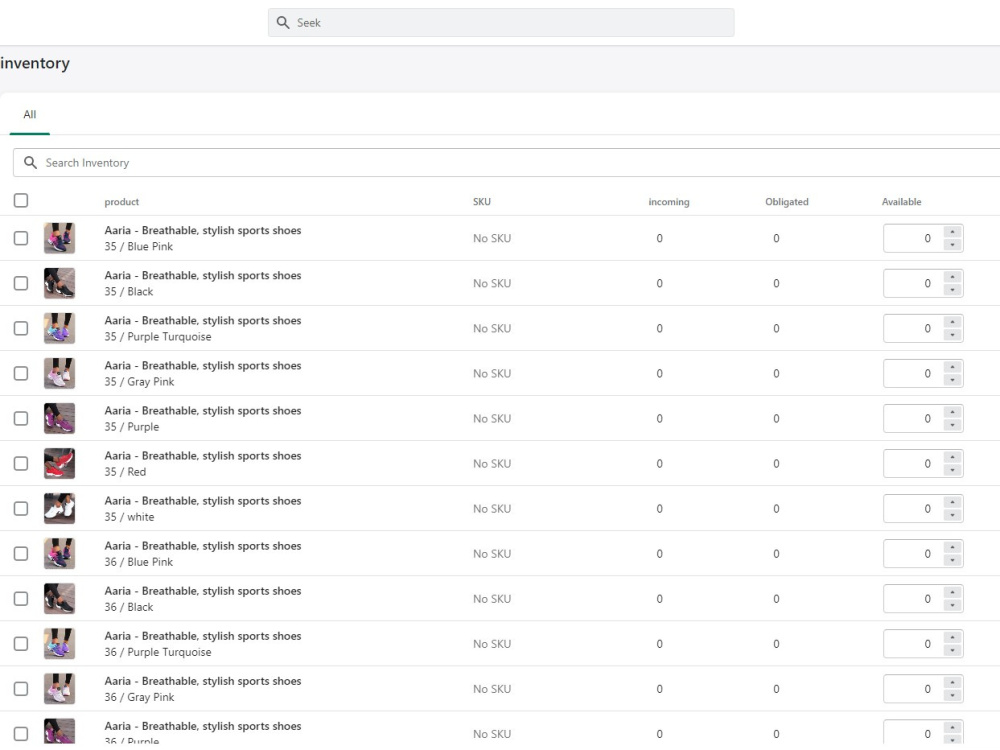Screen dimensions: 1000x750
Task: Click variant text '36 / Blue Pink'
Action: [138, 562]
